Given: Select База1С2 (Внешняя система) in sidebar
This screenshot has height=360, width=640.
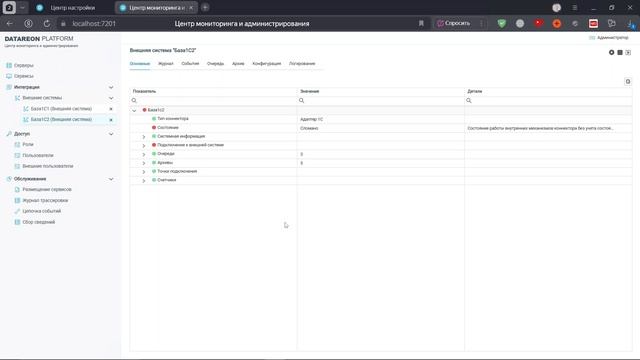Looking at the screenshot, I should [61, 120].
